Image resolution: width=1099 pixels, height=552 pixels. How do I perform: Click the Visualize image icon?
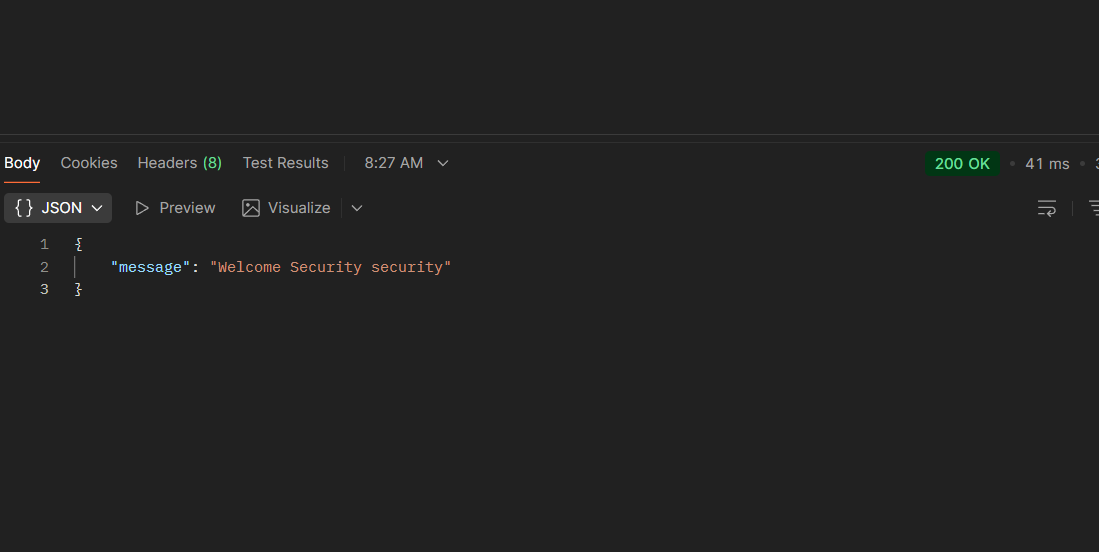click(x=251, y=208)
